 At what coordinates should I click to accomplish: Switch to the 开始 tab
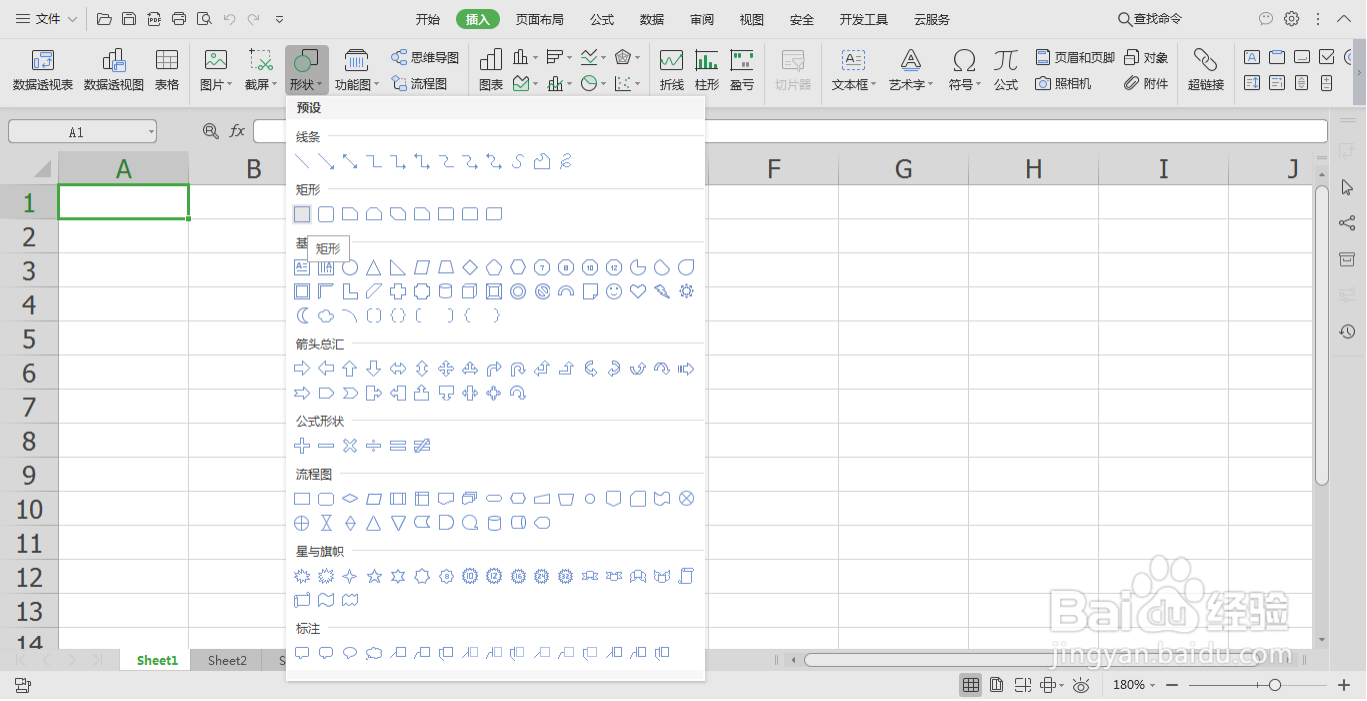coord(427,19)
